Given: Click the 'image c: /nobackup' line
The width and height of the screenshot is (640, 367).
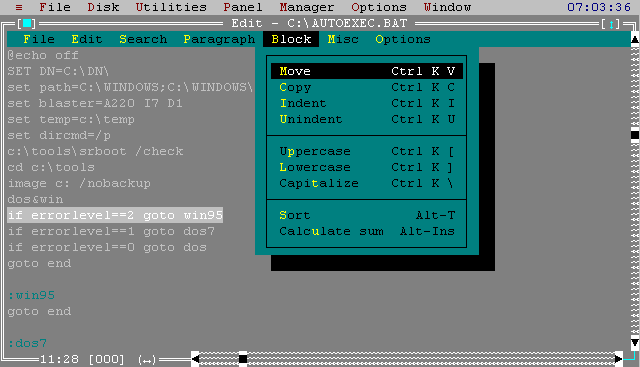Looking at the screenshot, I should 79,183.
